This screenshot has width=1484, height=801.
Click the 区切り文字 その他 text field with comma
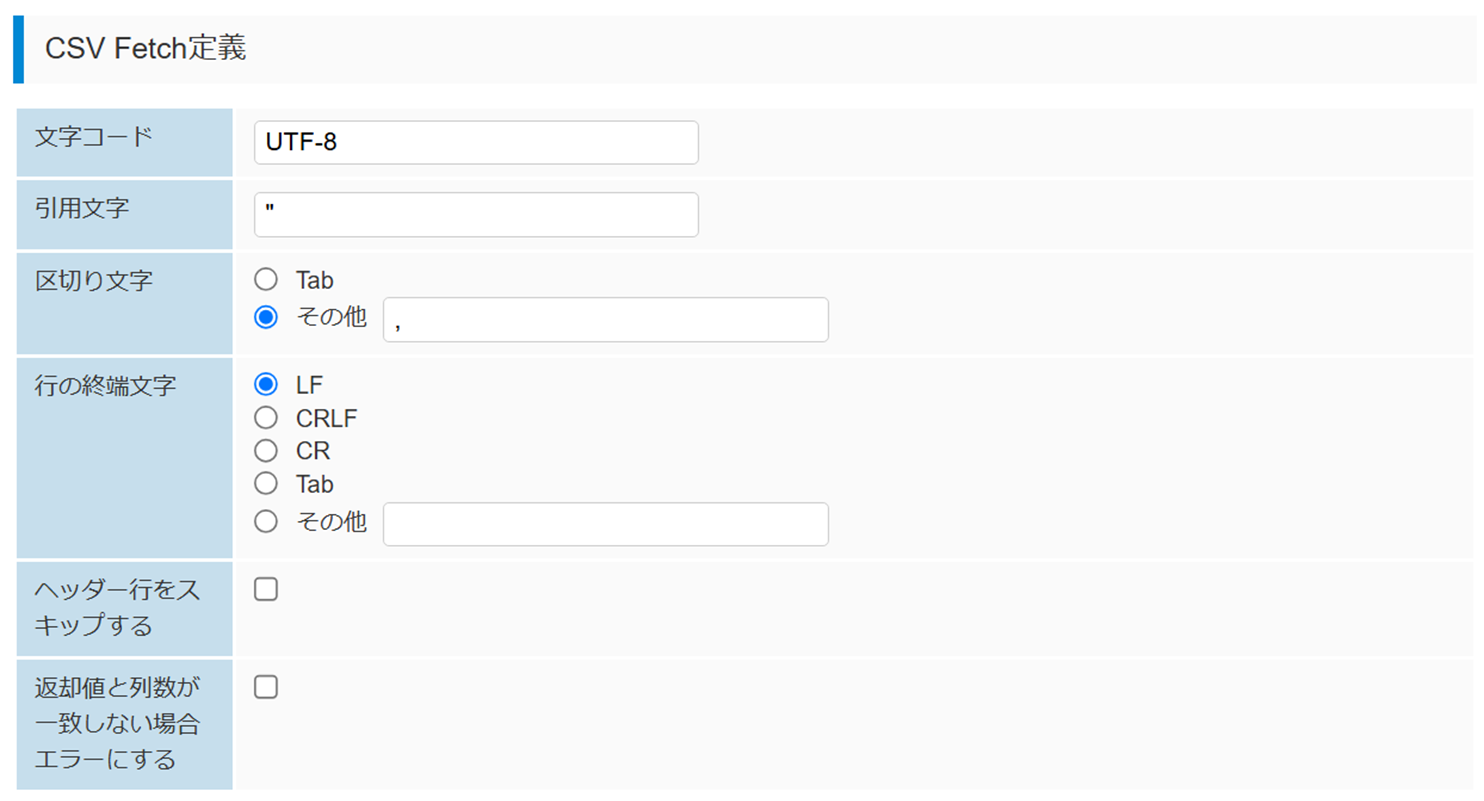(605, 320)
